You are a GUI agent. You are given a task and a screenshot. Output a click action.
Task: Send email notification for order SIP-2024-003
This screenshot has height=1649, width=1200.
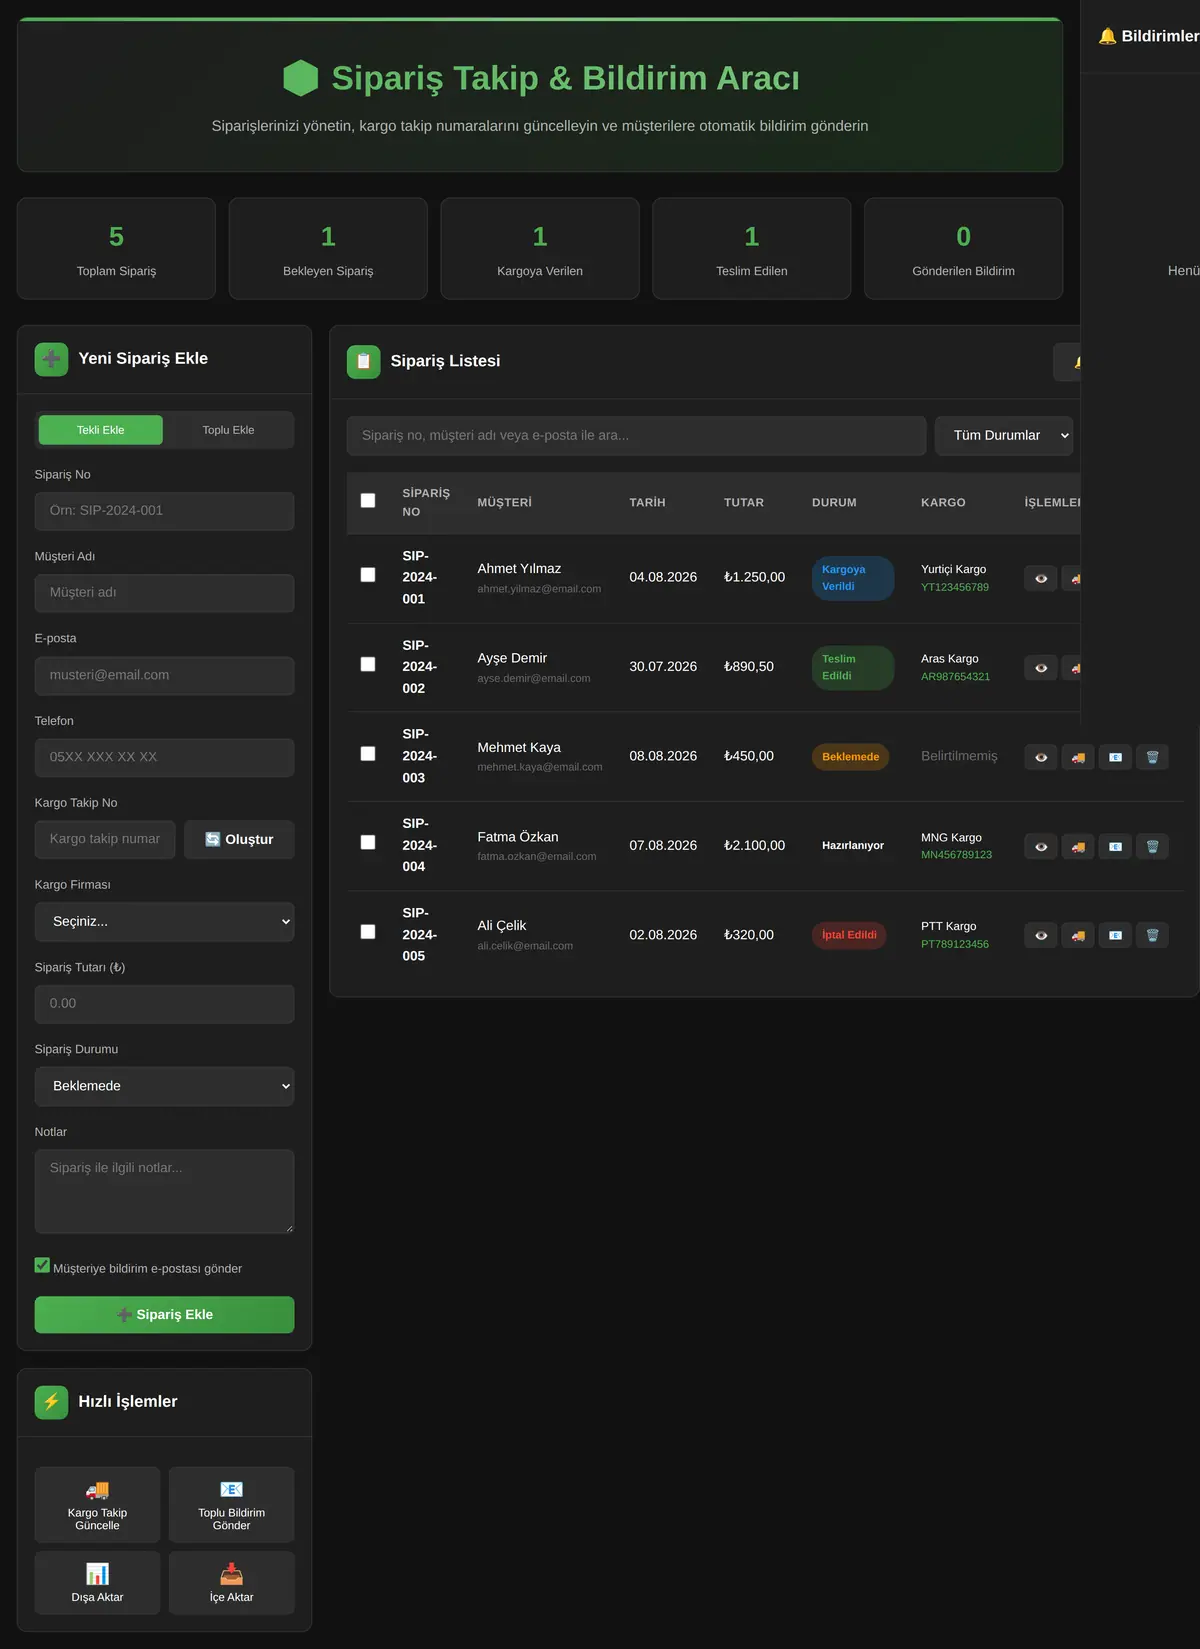1115,757
